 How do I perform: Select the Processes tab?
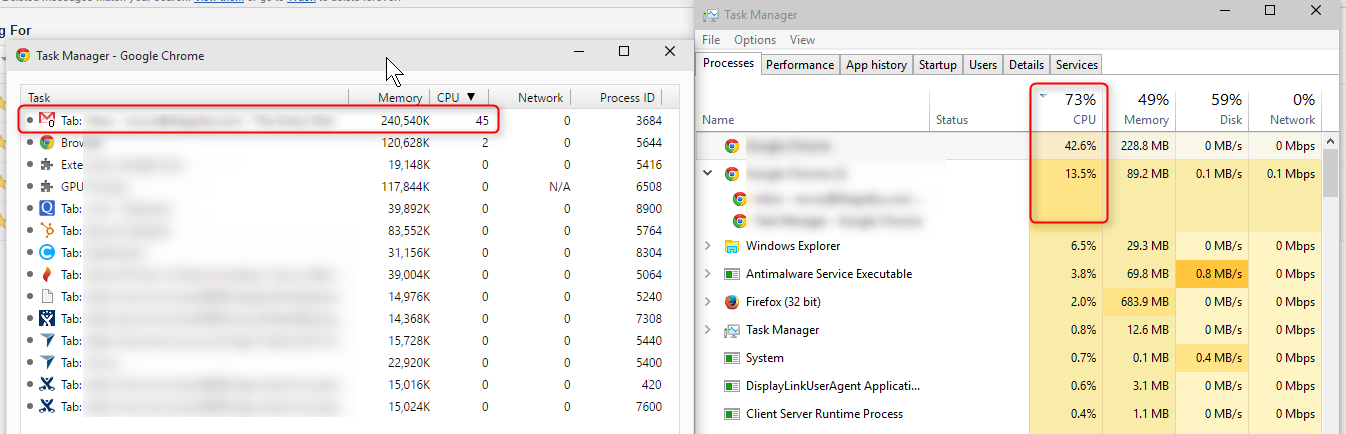click(728, 63)
